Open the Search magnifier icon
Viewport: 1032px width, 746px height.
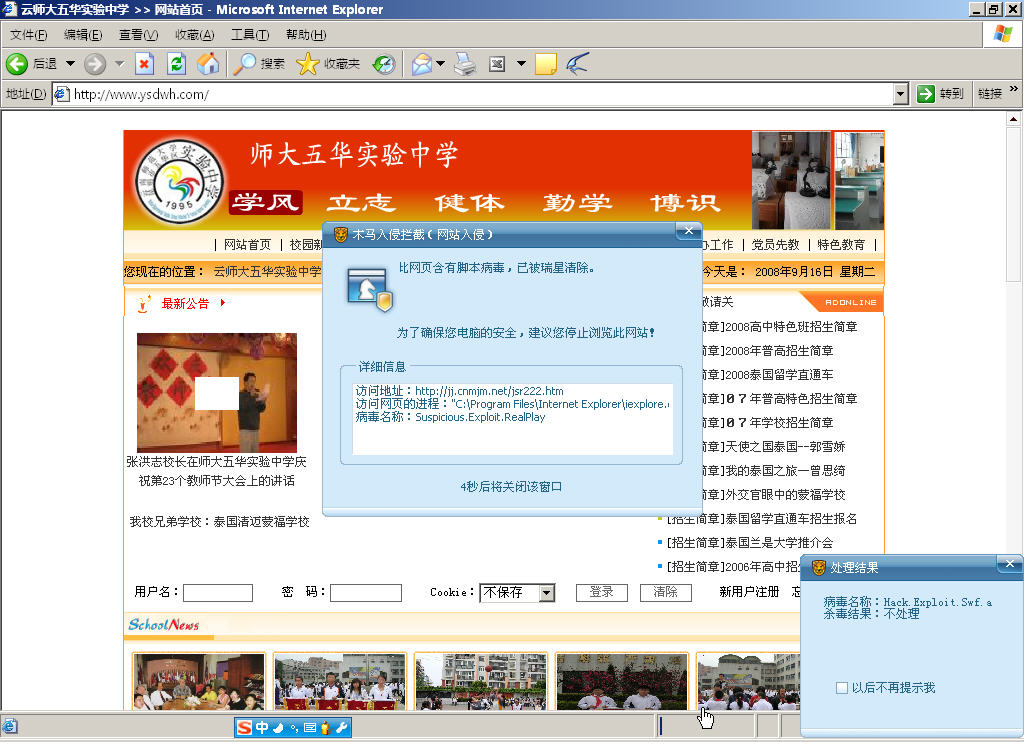click(245, 64)
